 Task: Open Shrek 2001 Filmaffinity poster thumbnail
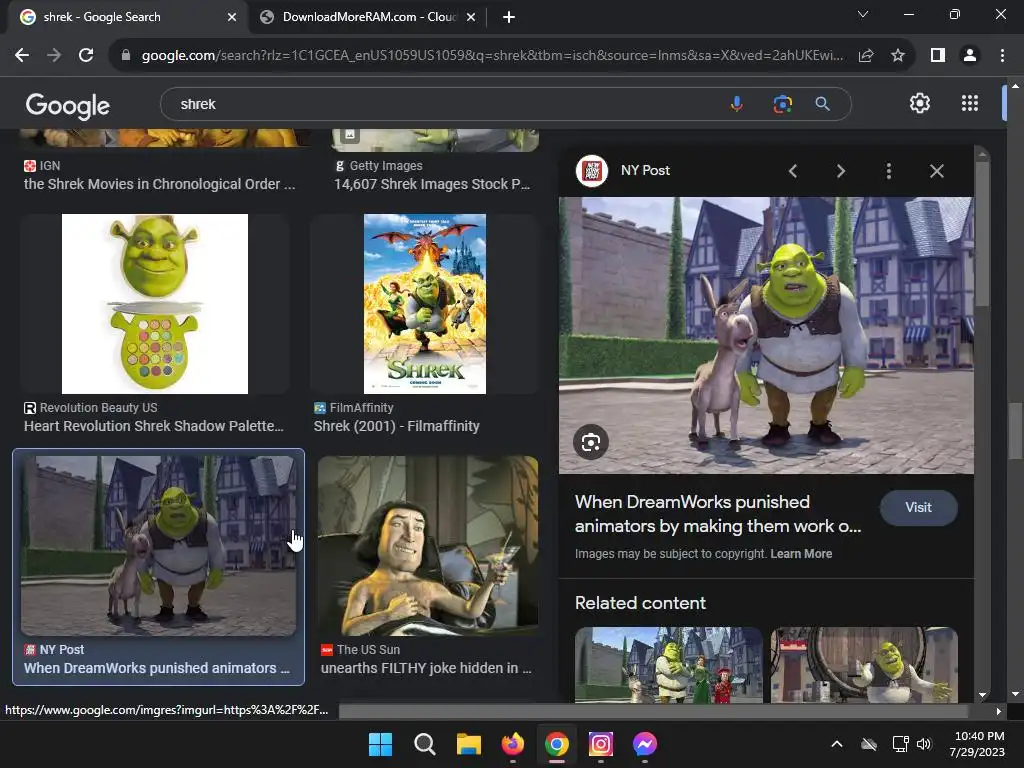[424, 304]
